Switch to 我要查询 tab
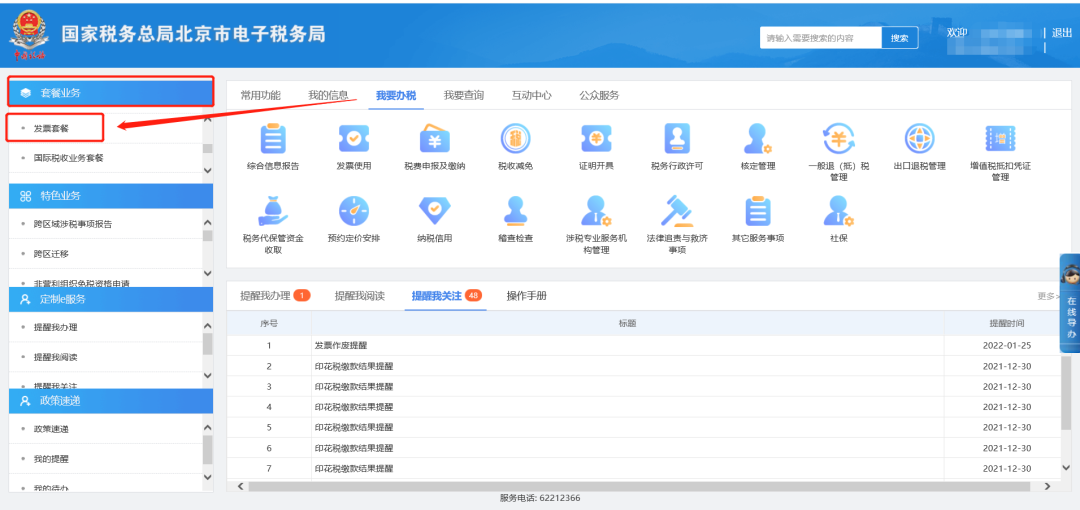 tap(464, 96)
